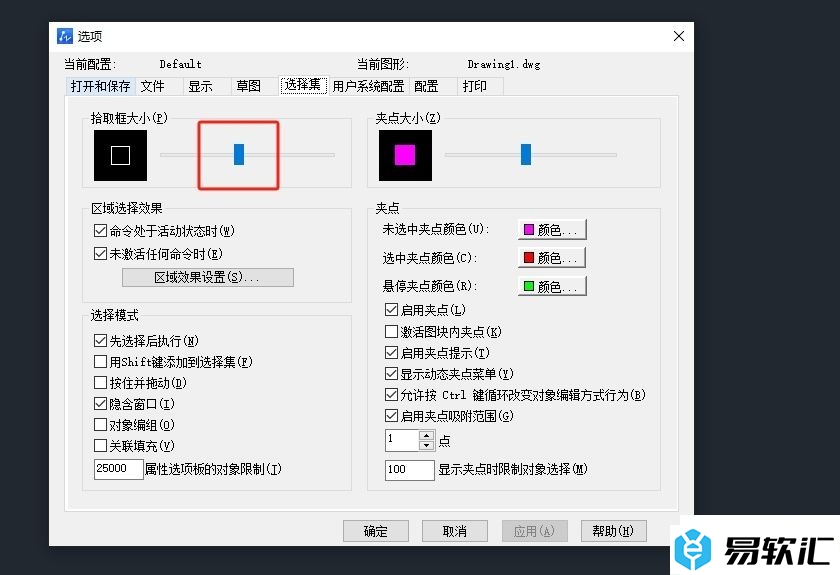Screen dimensions: 840x575
Task: Click the 25000 object limit field
Action: [118, 469]
